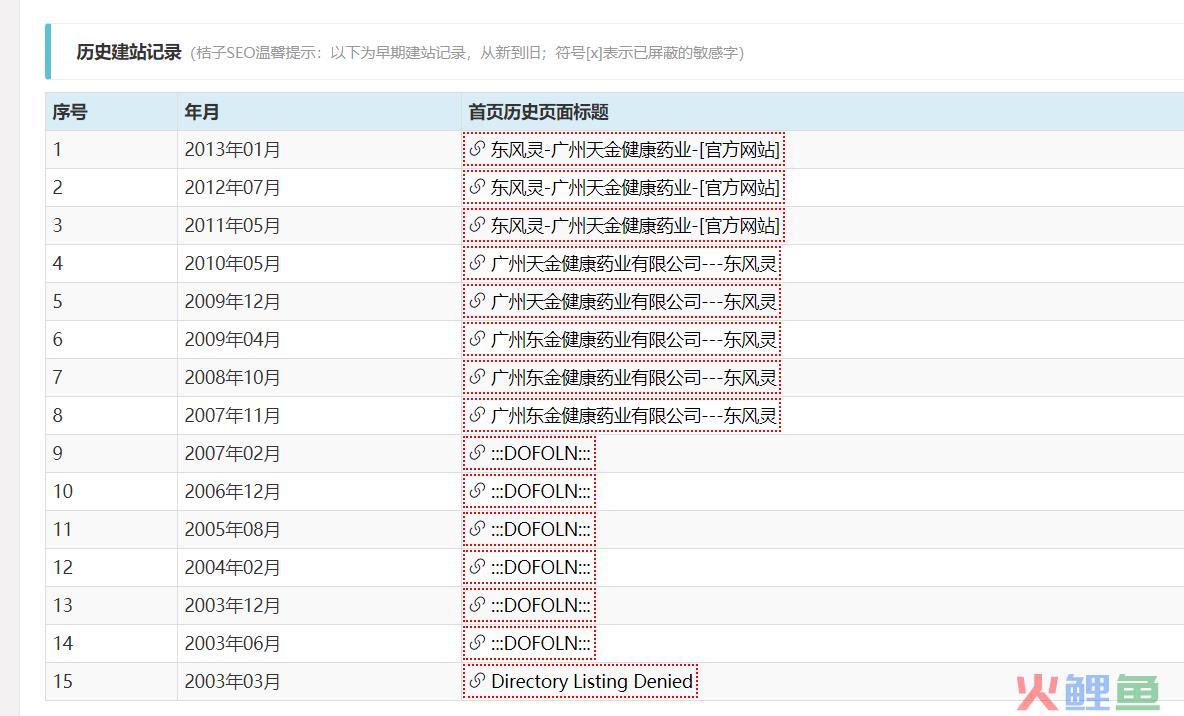The image size is (1184, 716).
Task: Open the 2011年05月 title 东风灵-广州天金健康药业-[官方网站]
Action: point(635,225)
